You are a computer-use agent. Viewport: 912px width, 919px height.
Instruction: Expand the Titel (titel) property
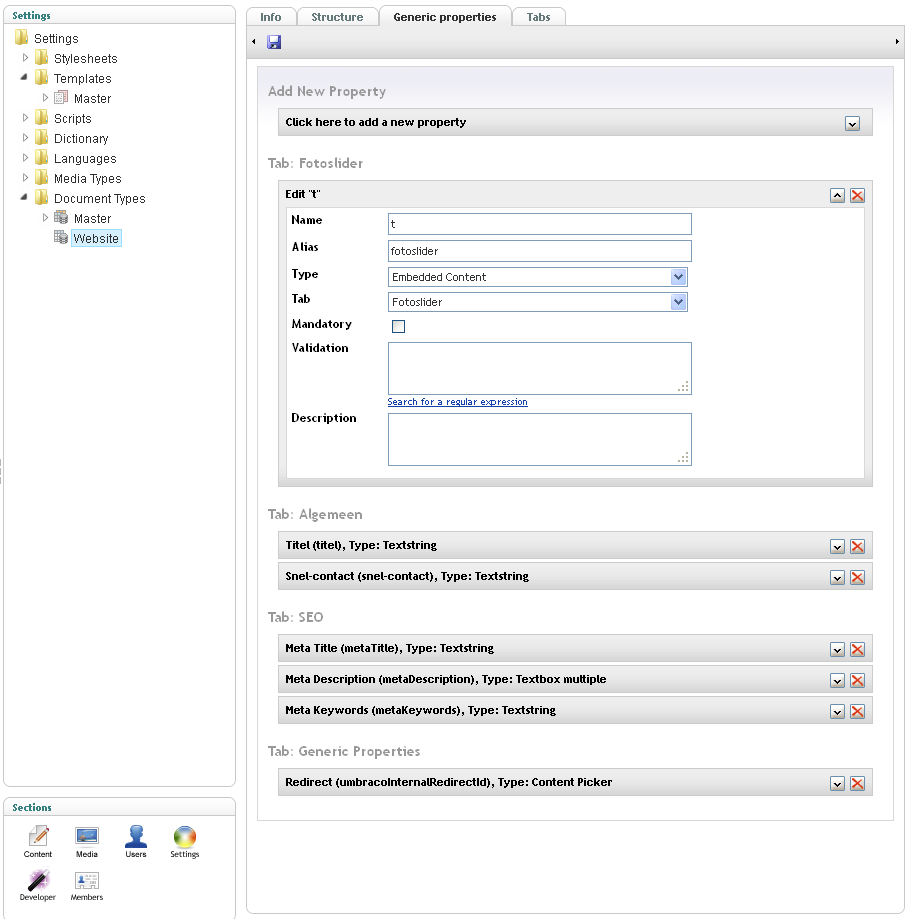click(838, 547)
